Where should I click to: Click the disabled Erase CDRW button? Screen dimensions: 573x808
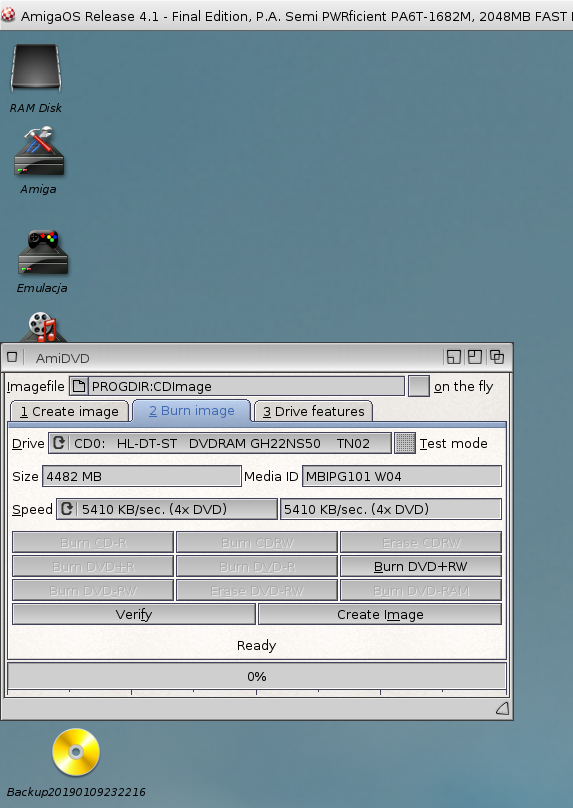(x=420, y=542)
